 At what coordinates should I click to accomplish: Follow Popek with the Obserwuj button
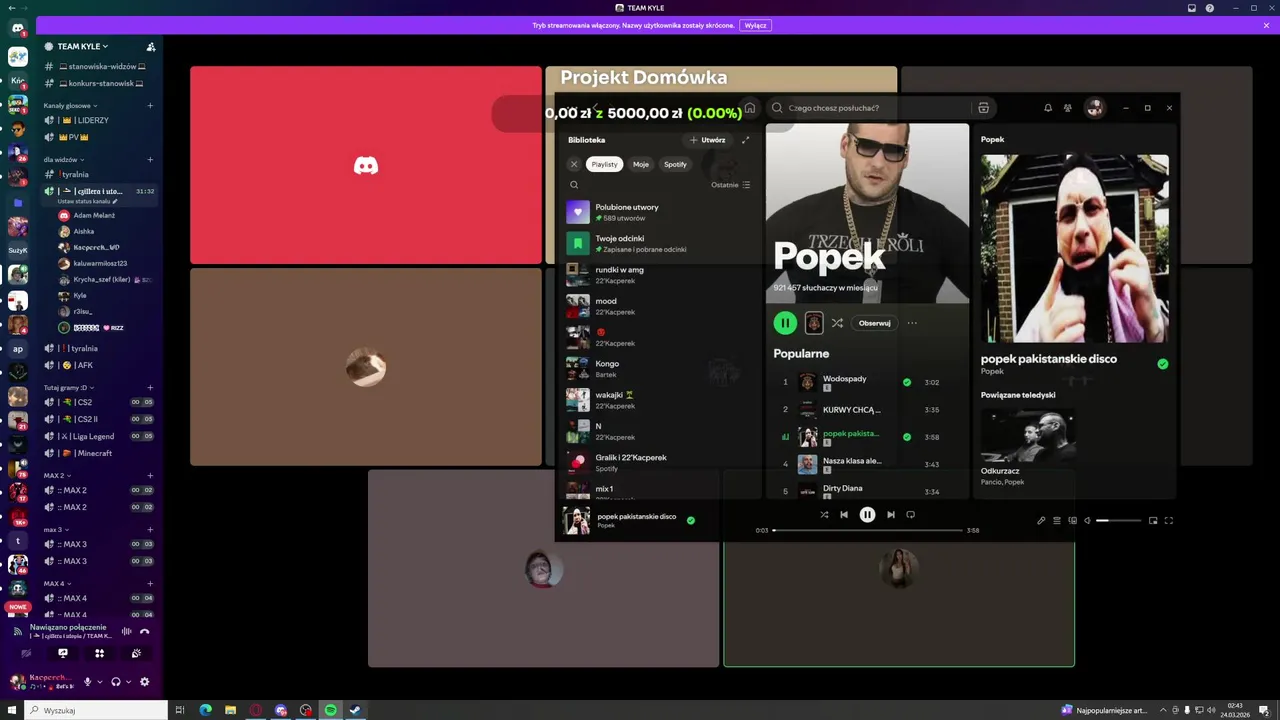pos(875,323)
